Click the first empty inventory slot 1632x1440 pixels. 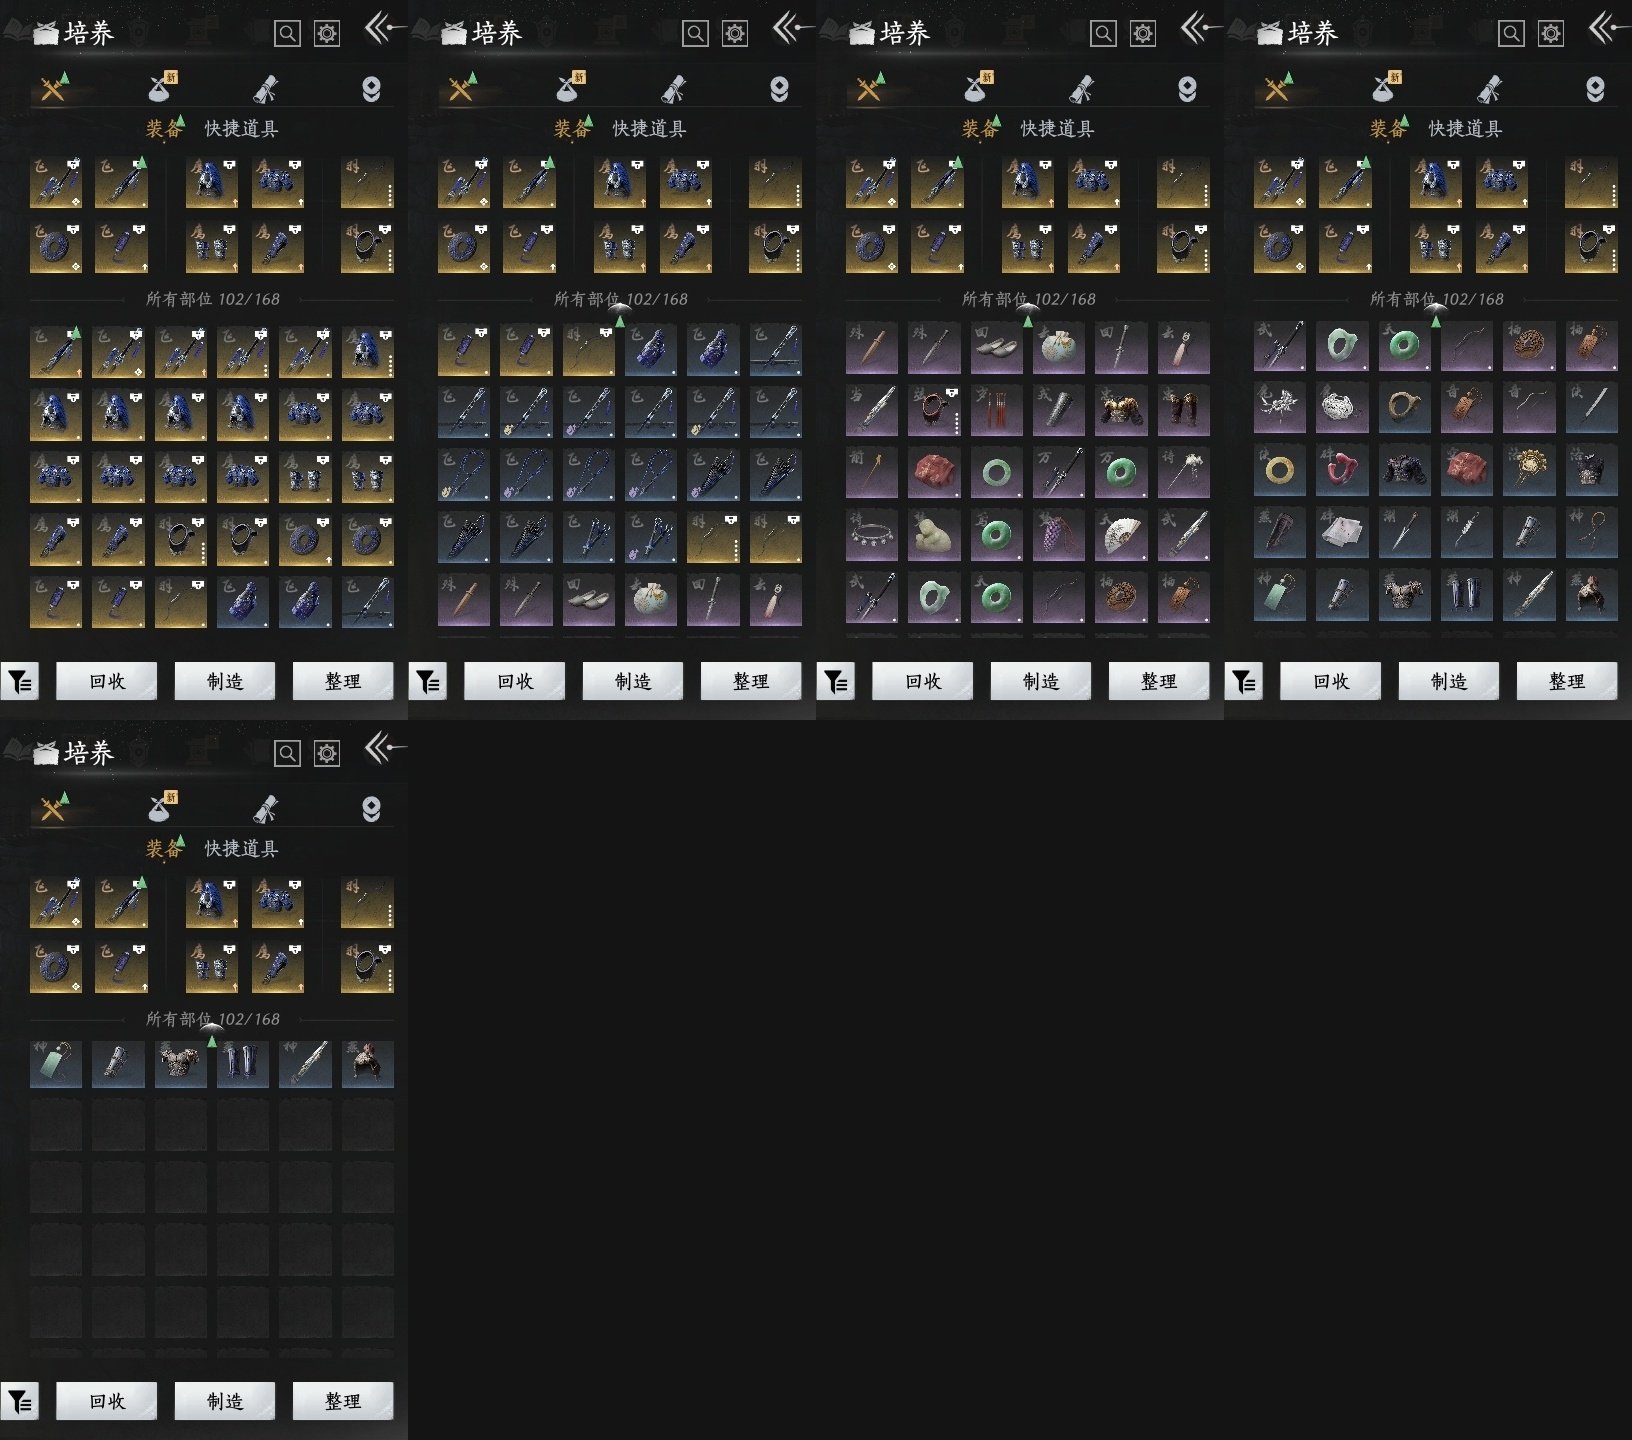[x=56, y=1126]
